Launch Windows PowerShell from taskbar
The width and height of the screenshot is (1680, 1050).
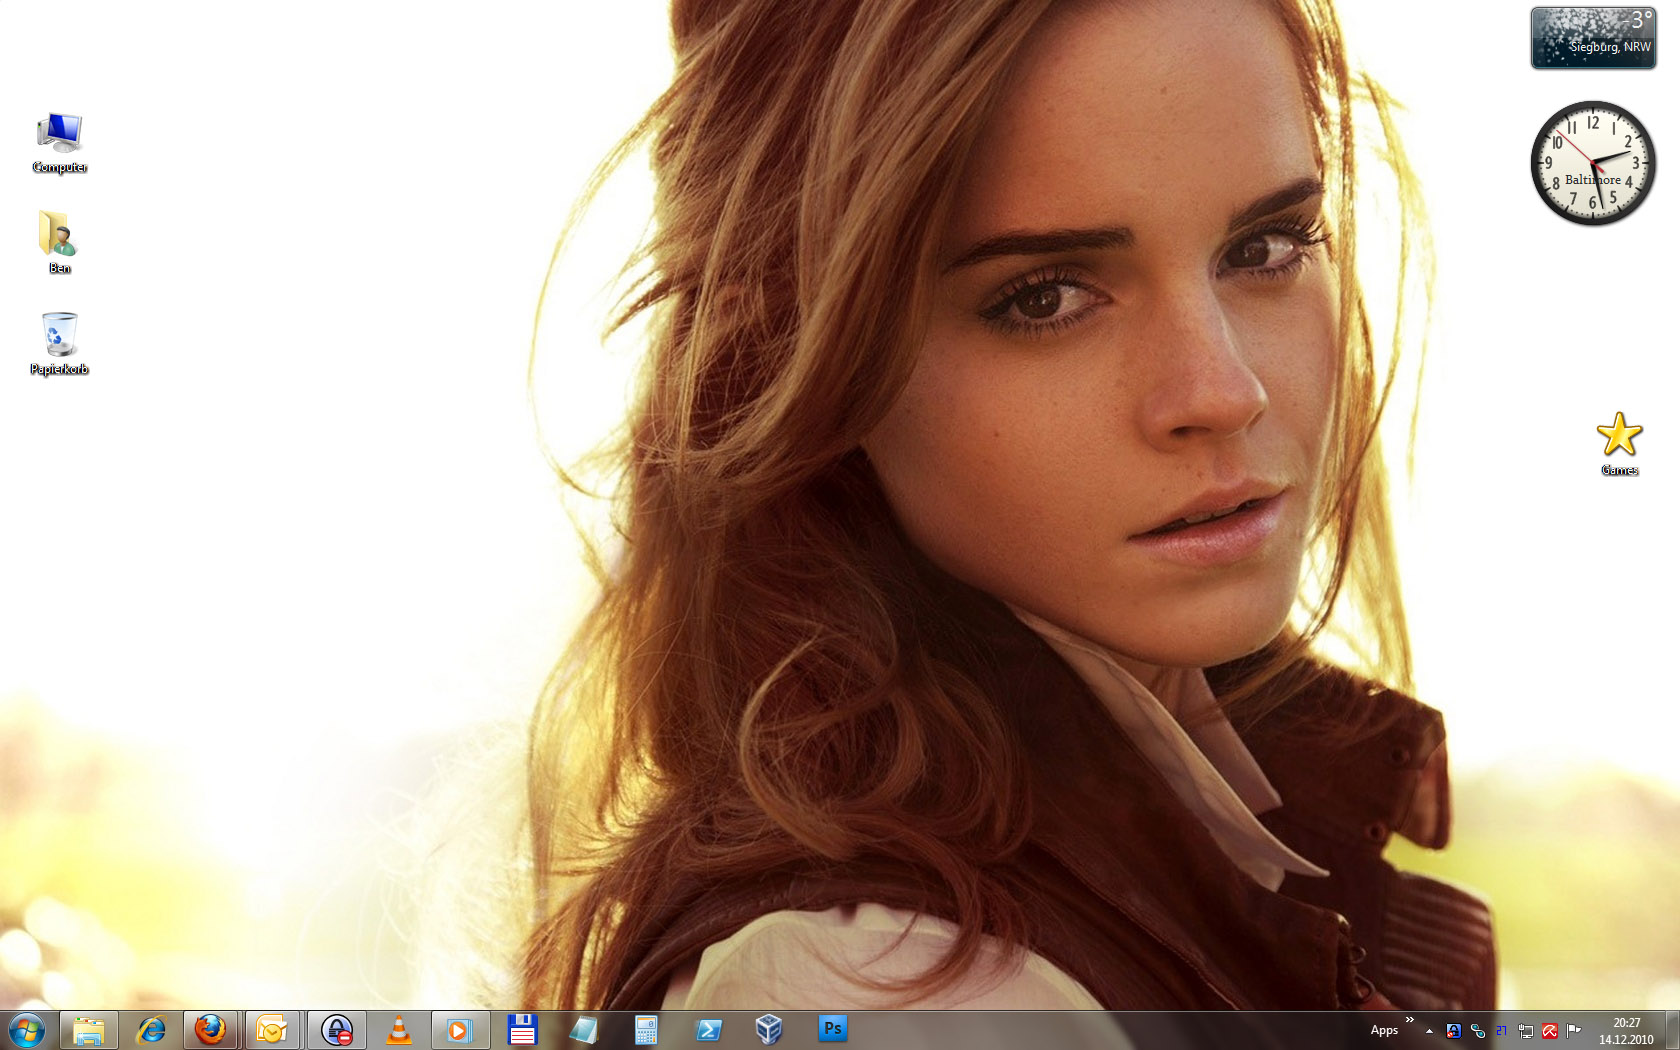coord(708,1030)
